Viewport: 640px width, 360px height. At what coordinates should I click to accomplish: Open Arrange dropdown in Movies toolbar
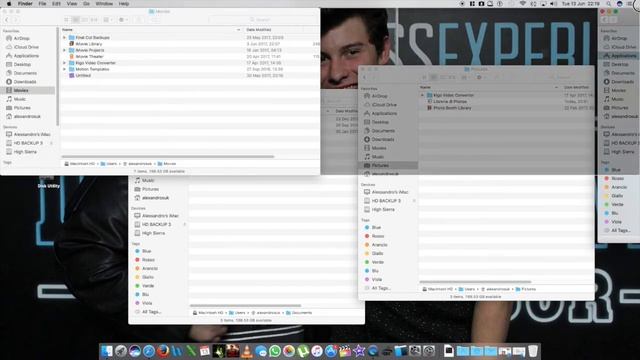tap(107, 20)
